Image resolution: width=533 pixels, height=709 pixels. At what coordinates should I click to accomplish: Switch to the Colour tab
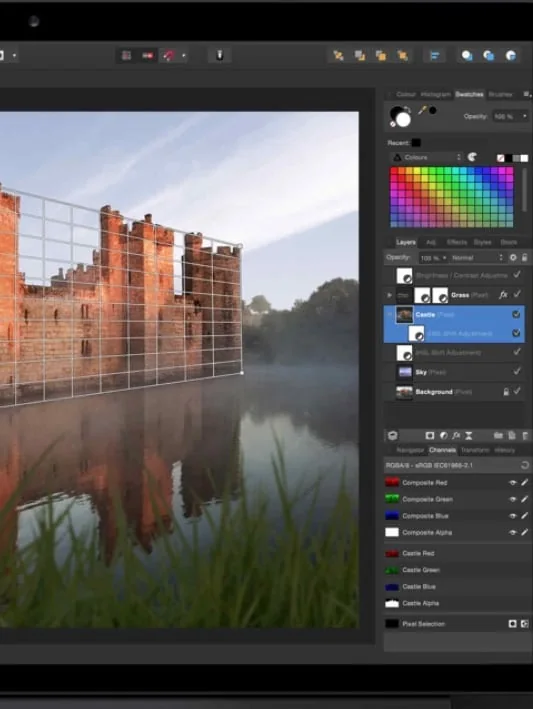[406, 94]
